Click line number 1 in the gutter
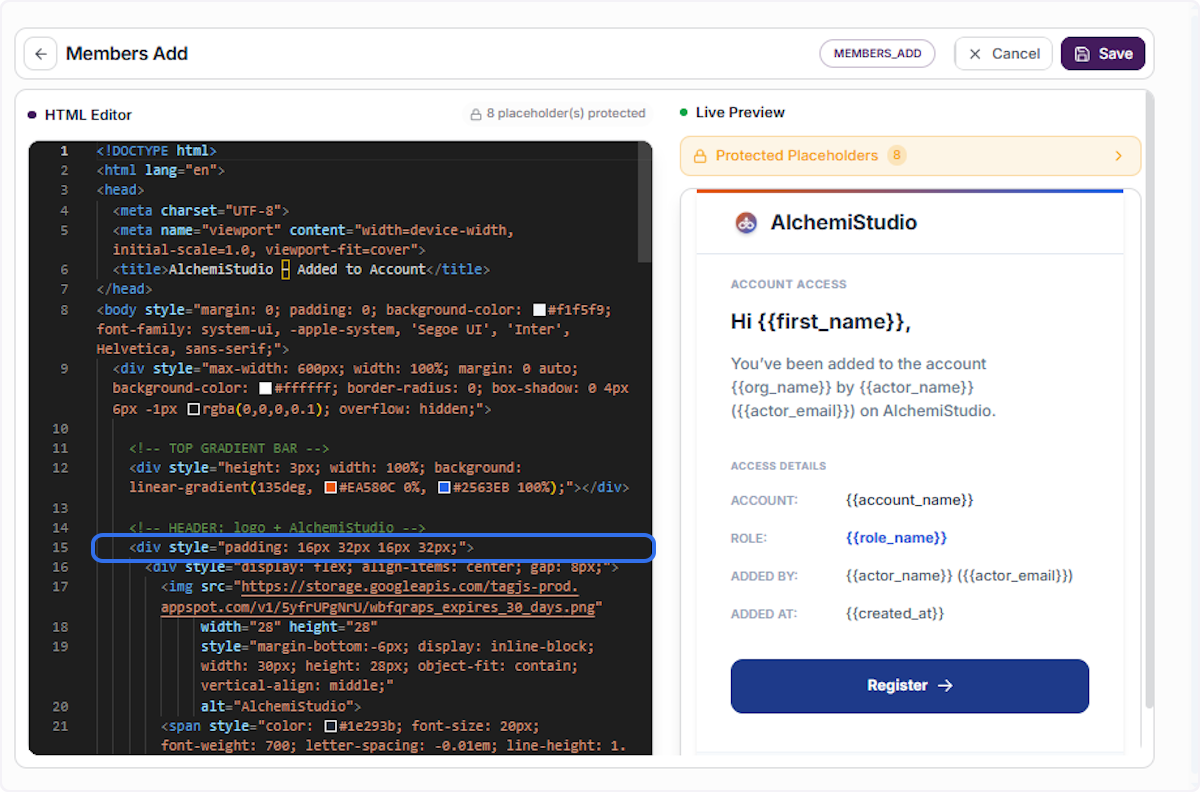Image resolution: width=1200 pixels, height=792 pixels. pos(64,151)
